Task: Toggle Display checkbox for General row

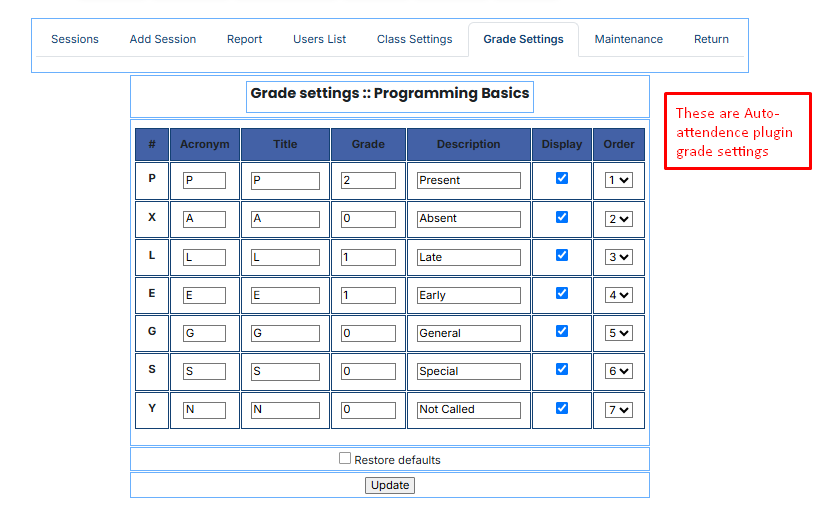Action: point(562,332)
